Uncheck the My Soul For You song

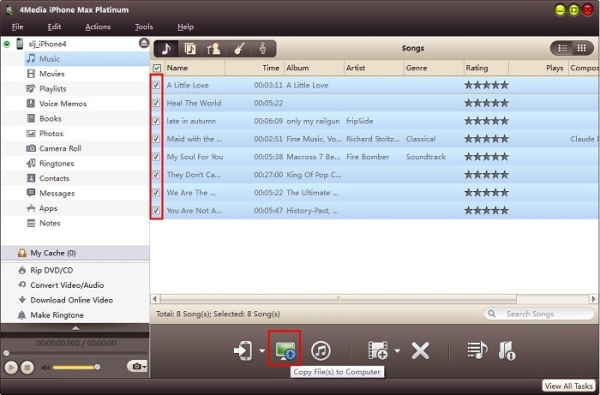coord(156,157)
